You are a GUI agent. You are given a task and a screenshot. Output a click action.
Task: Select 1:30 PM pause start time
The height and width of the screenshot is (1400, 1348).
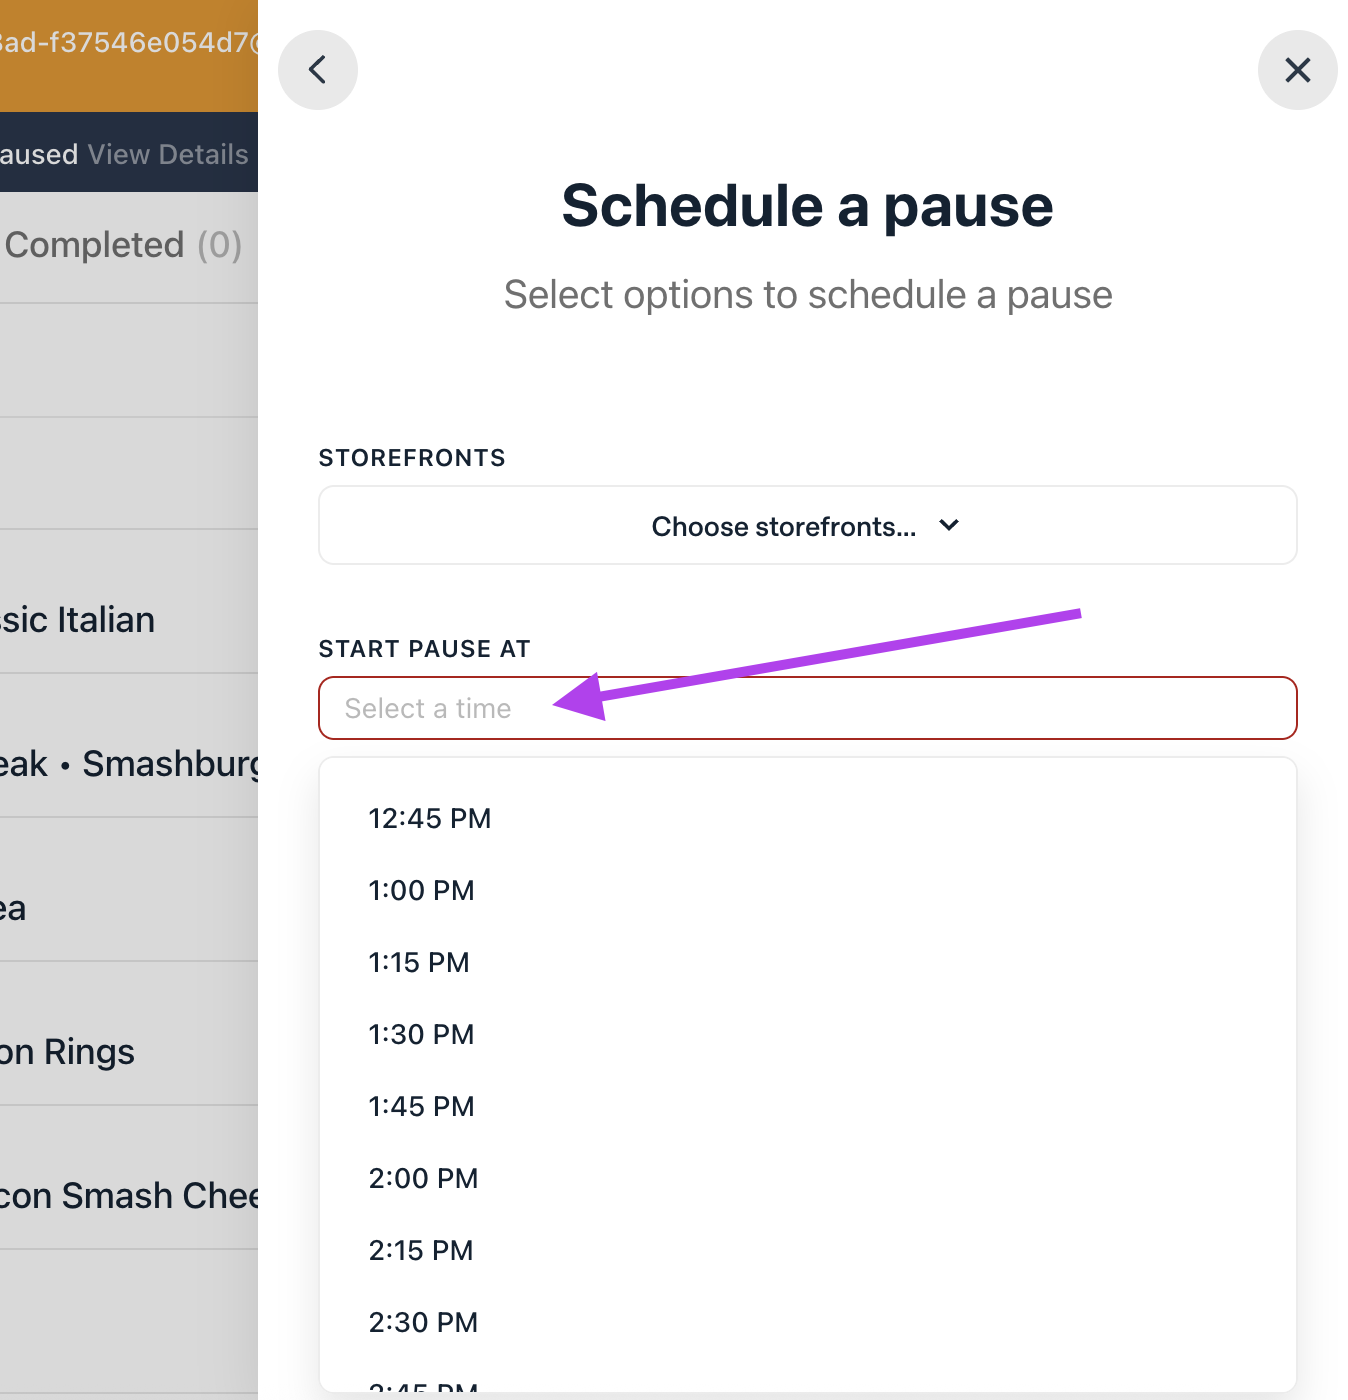[x=422, y=1035]
